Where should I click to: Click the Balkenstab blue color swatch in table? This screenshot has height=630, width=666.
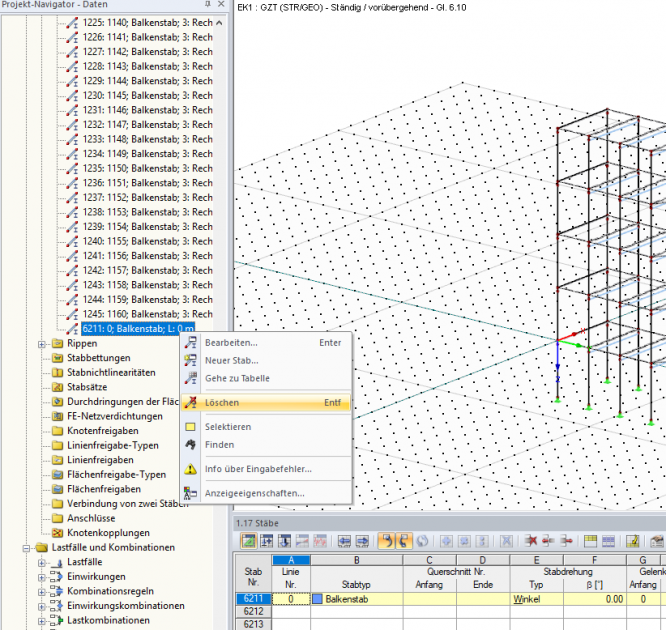pyautogui.click(x=317, y=599)
